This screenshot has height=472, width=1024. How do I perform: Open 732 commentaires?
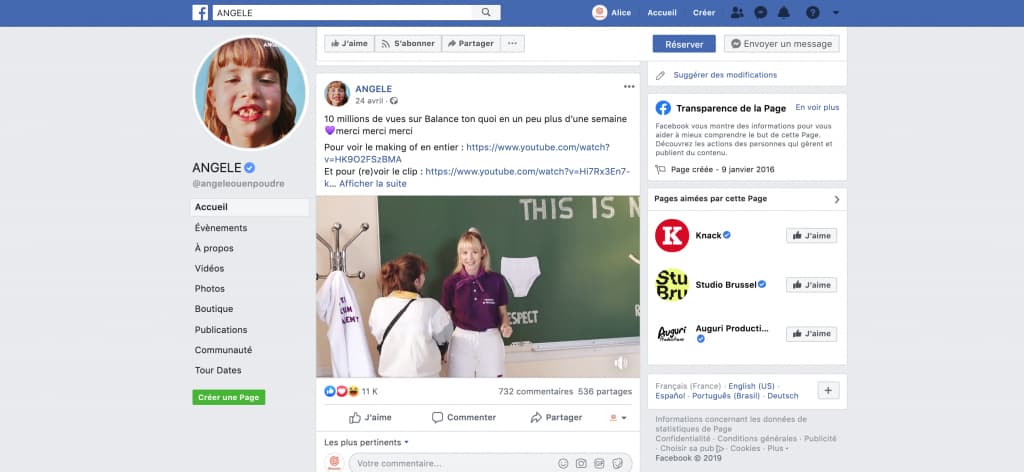[536, 392]
